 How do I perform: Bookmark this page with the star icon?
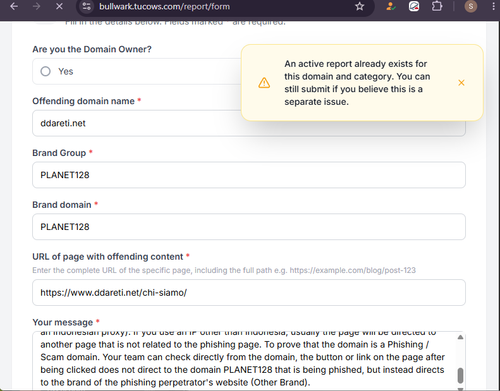point(359,6)
